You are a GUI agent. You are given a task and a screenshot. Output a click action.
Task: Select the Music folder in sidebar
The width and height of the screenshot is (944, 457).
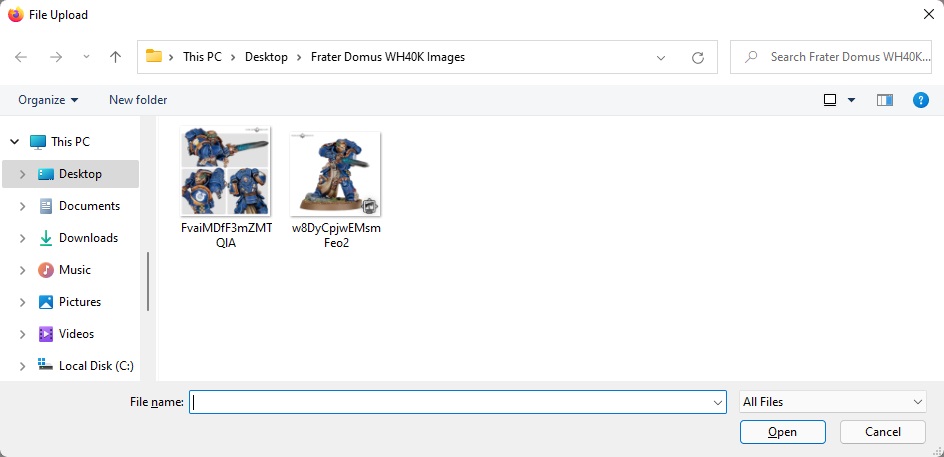[x=74, y=270]
